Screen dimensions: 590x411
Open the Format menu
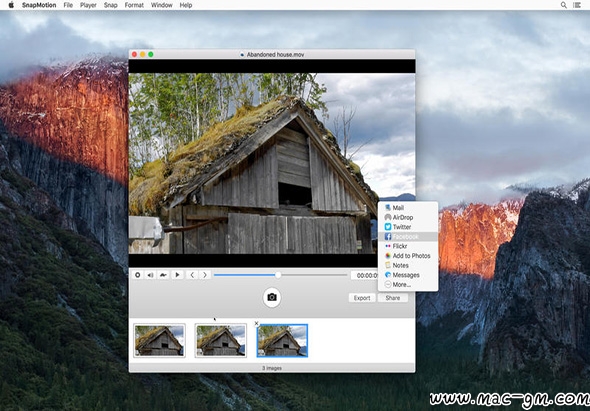134,5
